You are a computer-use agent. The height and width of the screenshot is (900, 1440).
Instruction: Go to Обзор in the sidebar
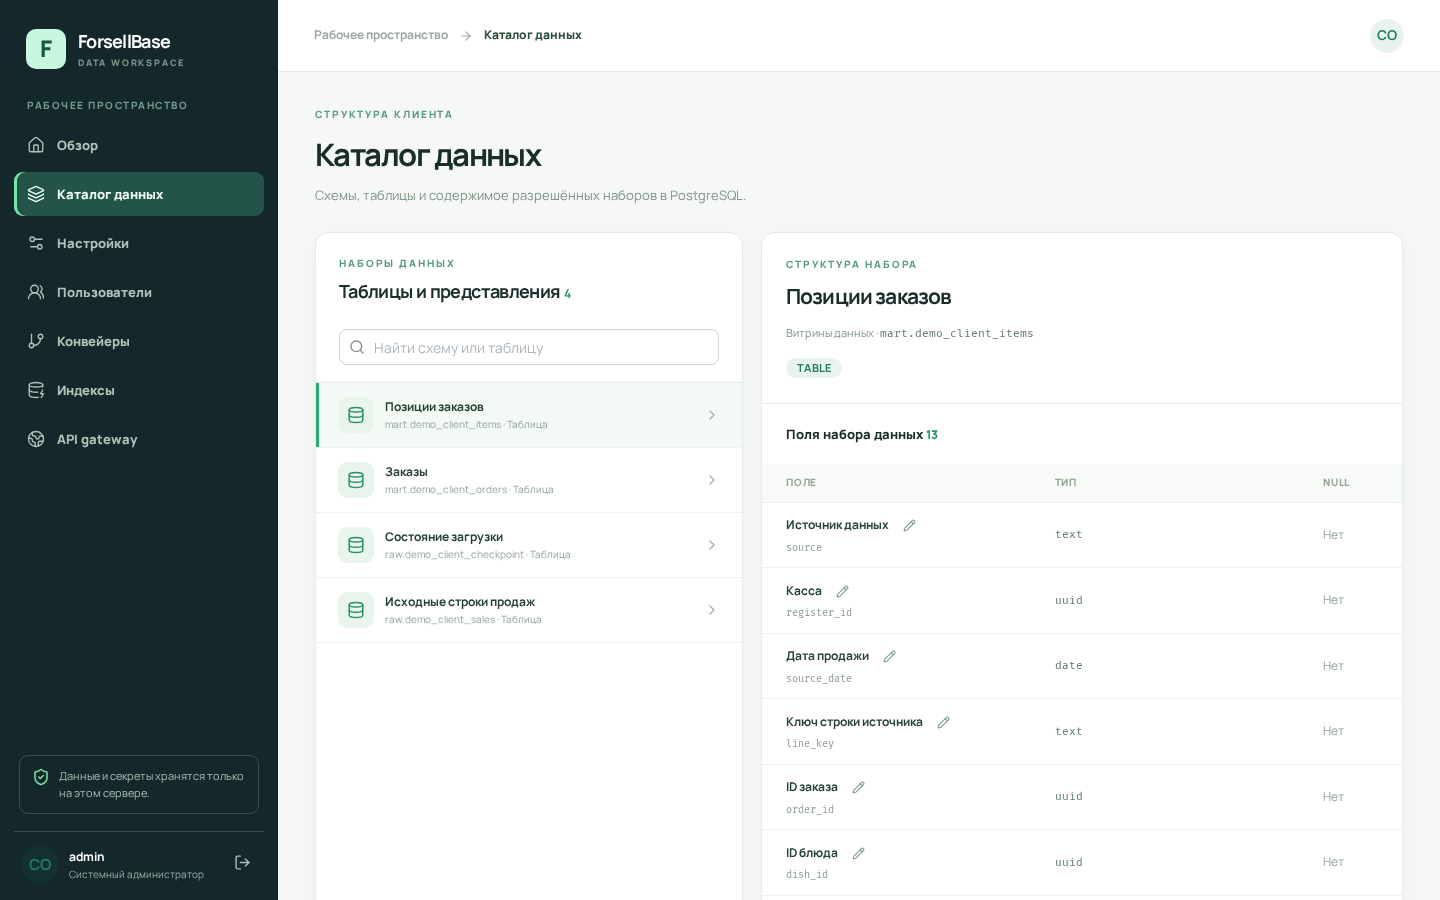(139, 145)
